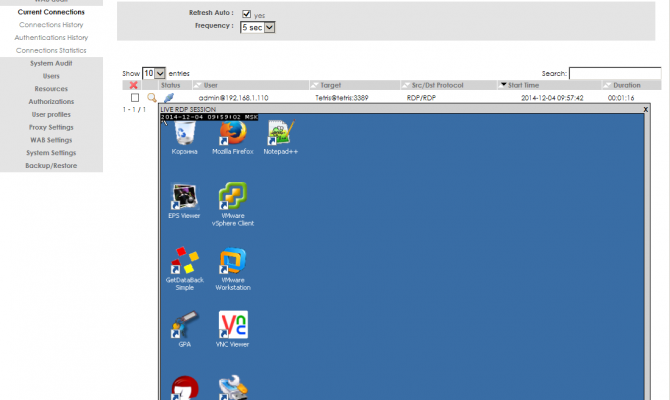
Task: Go to the Users menu item
Action: tap(51, 76)
